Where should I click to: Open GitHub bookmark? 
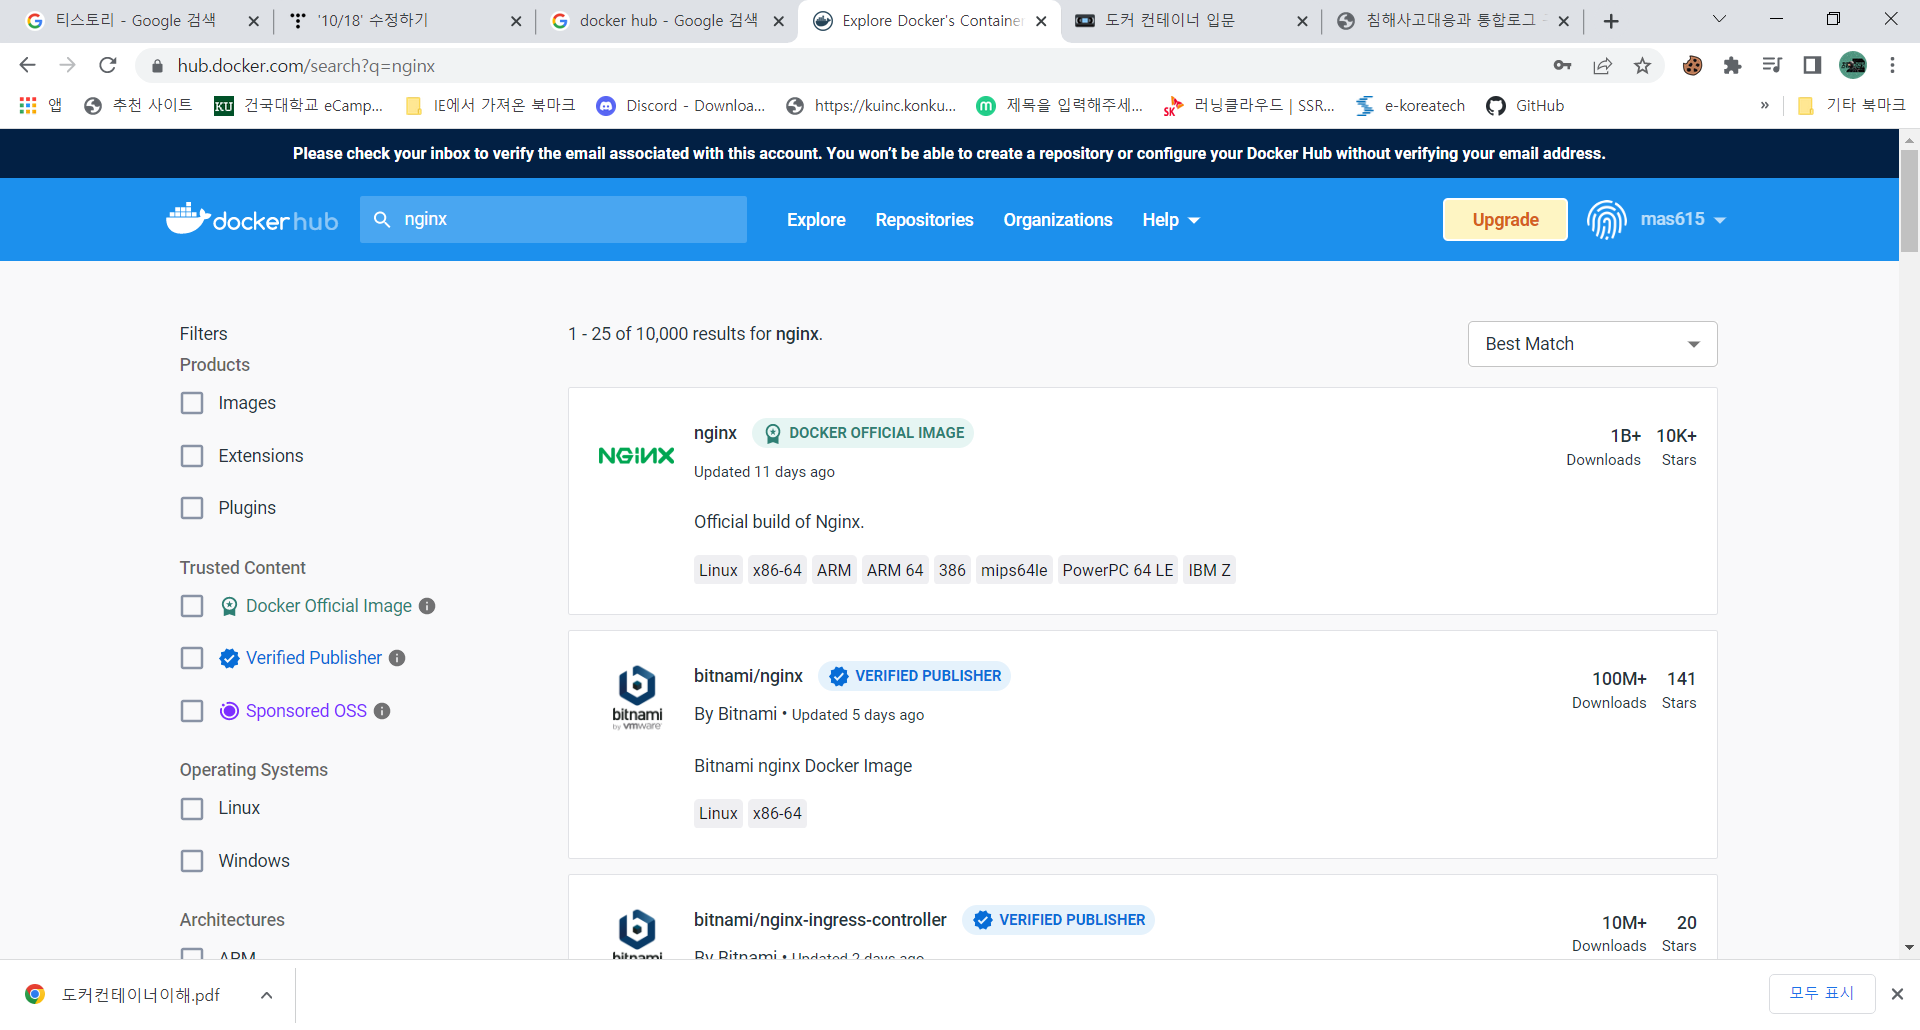coord(1525,105)
